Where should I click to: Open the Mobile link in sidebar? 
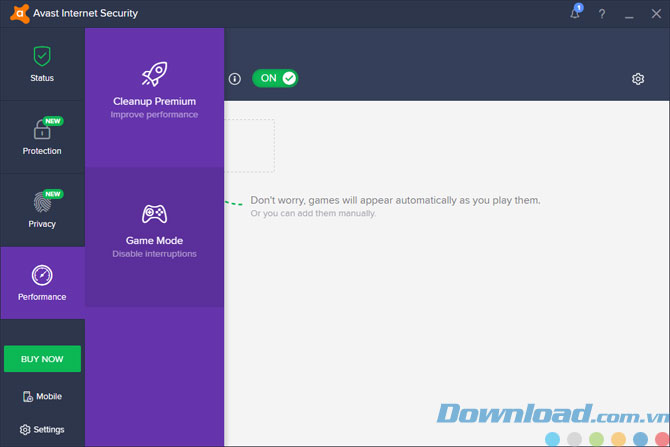tap(42, 397)
